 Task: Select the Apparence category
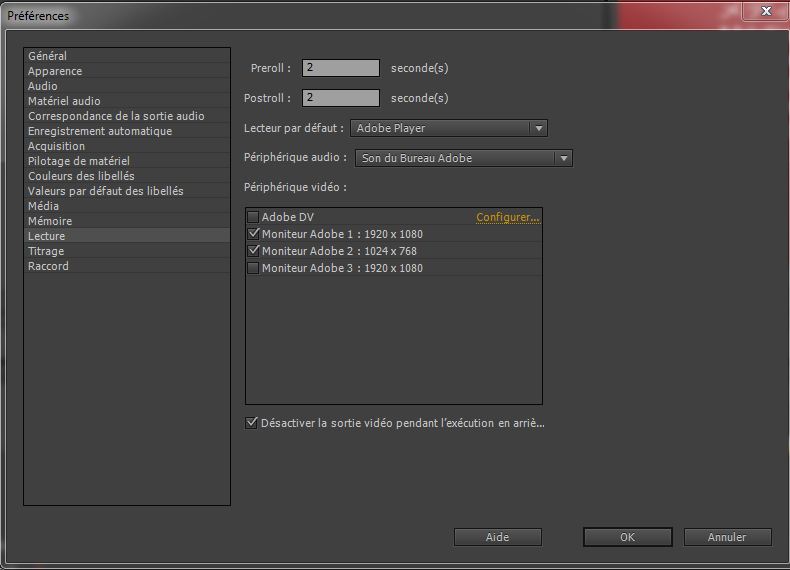(x=126, y=71)
